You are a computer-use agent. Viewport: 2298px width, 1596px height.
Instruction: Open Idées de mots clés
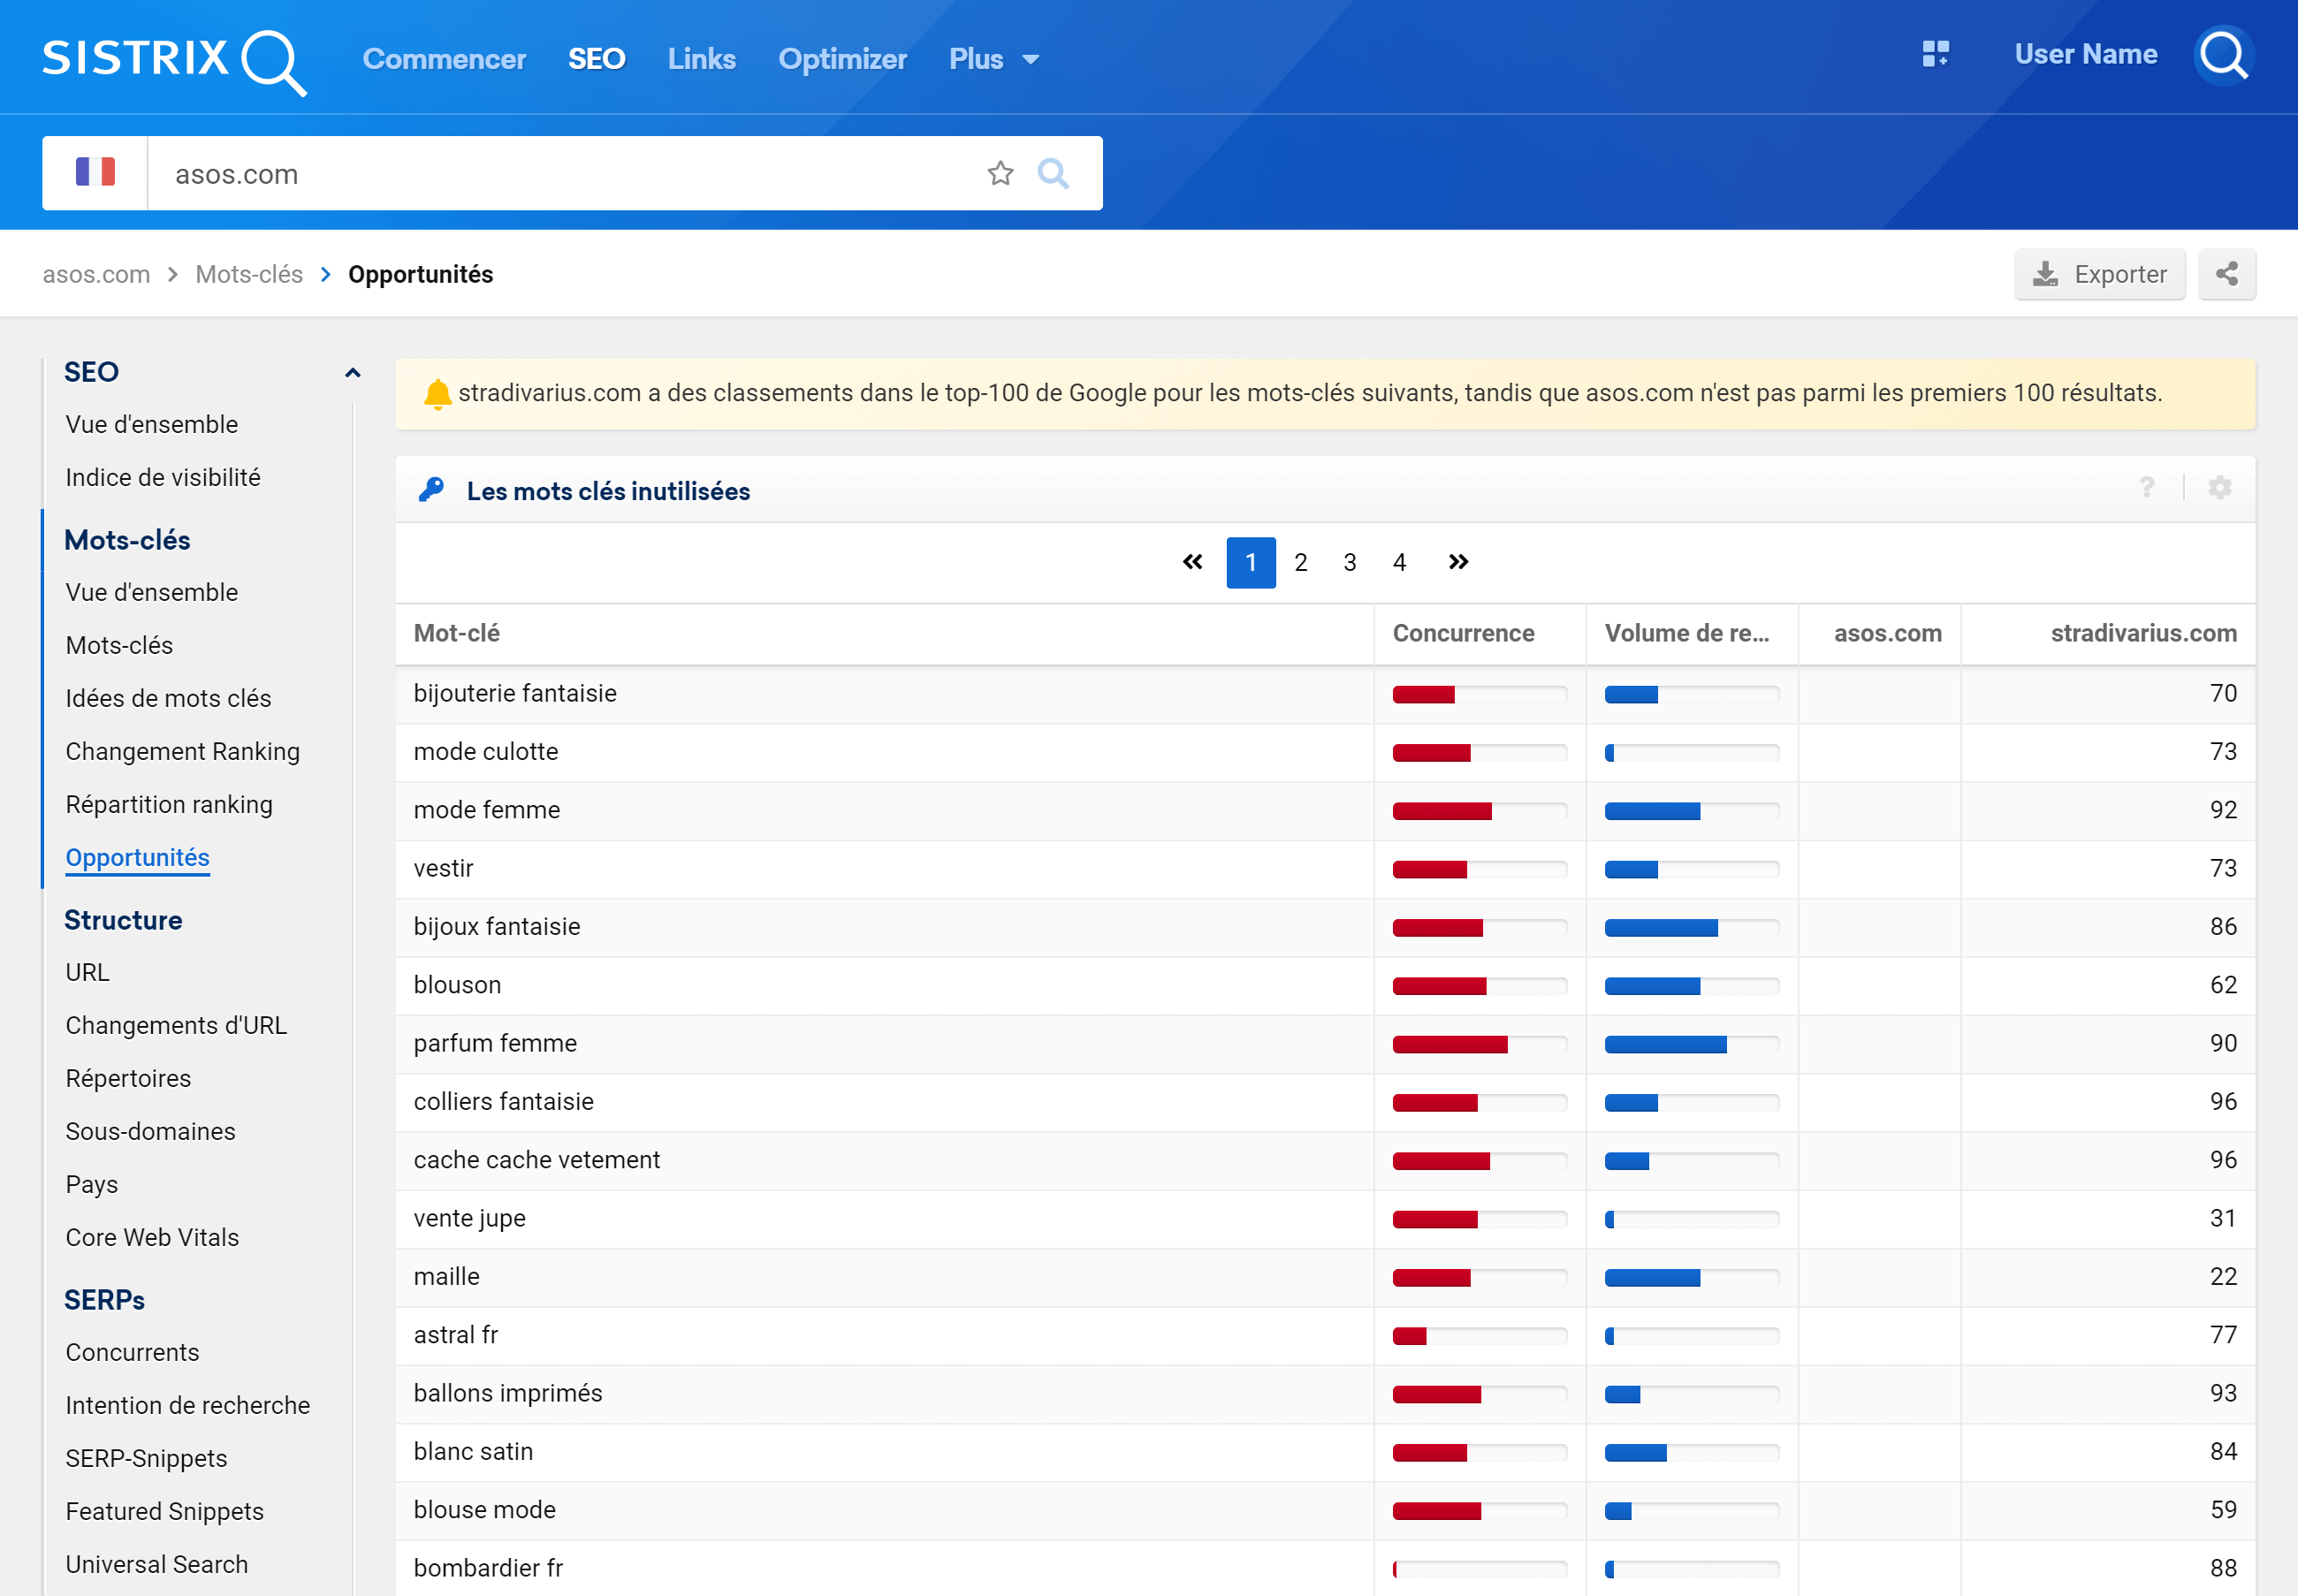coord(168,698)
